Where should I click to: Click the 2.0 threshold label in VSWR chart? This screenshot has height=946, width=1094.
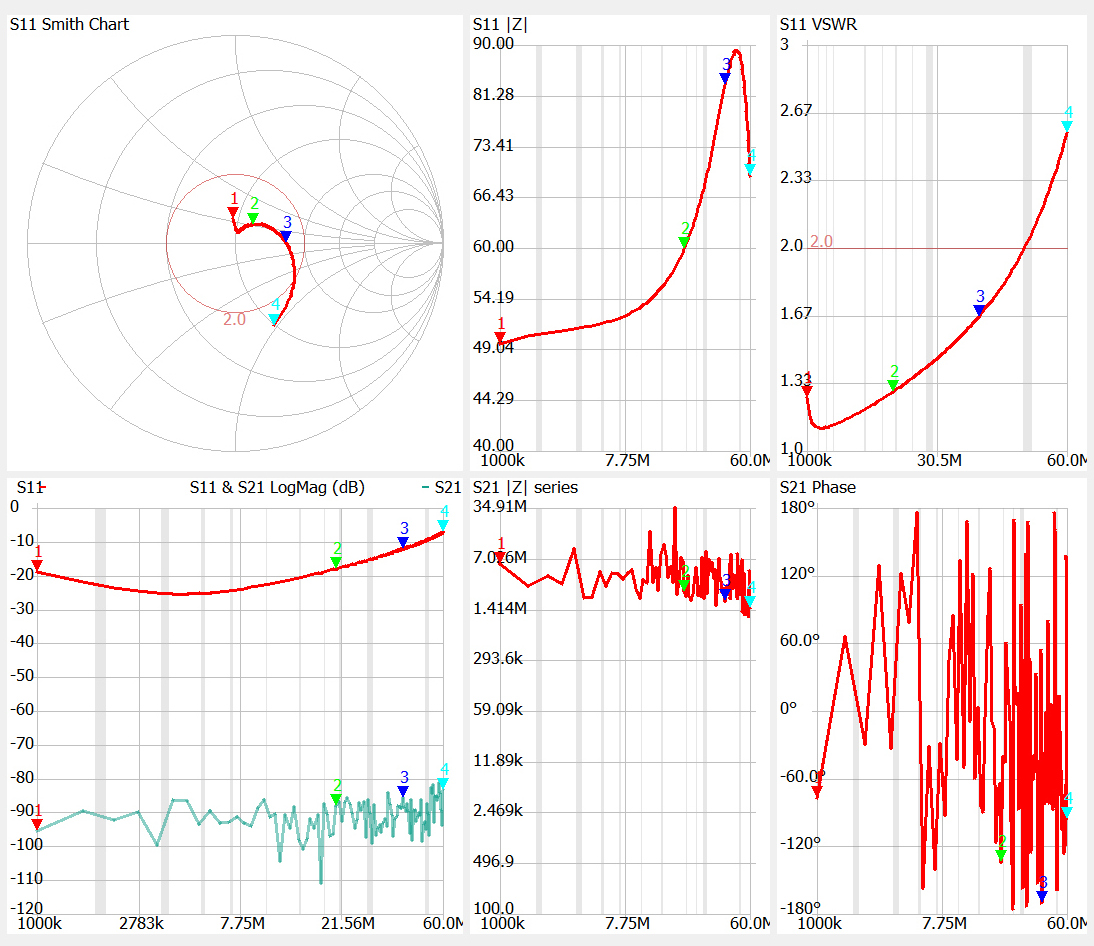821,241
